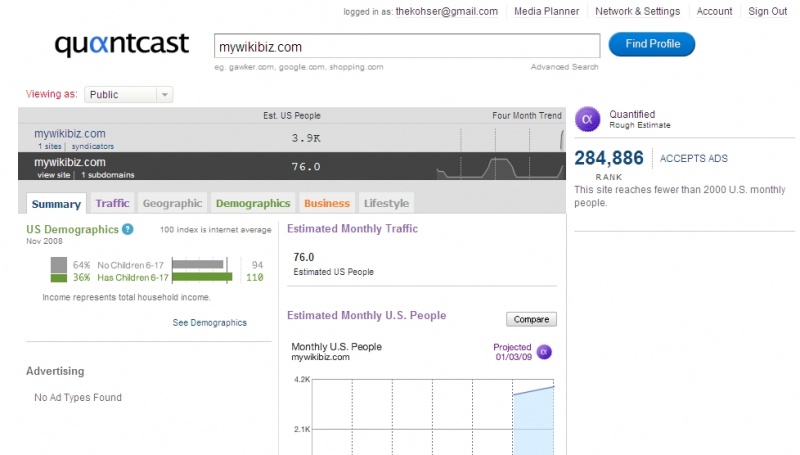Click the purple Quantified badge icon
This screenshot has height=455, width=800.
pos(590,119)
